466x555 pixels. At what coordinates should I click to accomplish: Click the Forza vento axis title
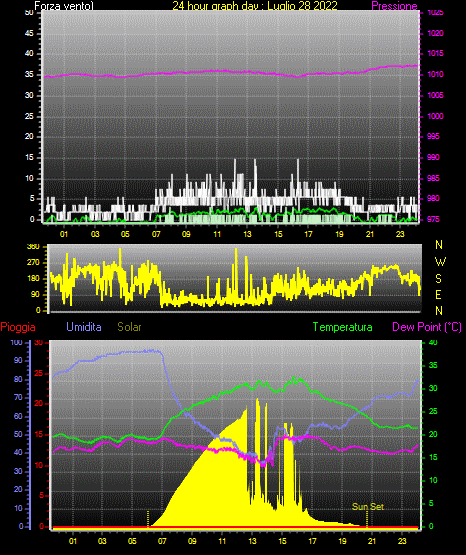coord(64,6)
